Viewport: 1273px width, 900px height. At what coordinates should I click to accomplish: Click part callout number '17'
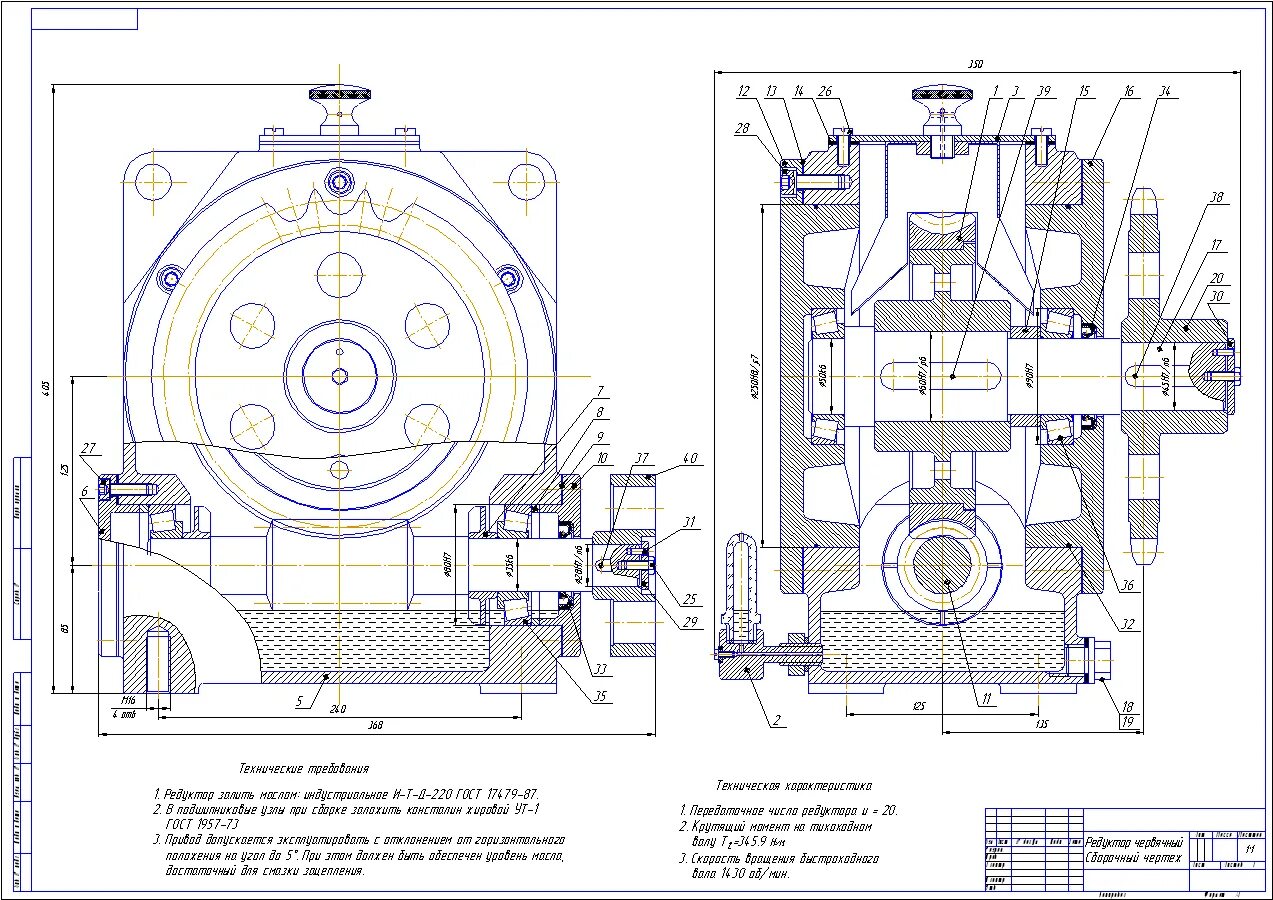click(1216, 244)
